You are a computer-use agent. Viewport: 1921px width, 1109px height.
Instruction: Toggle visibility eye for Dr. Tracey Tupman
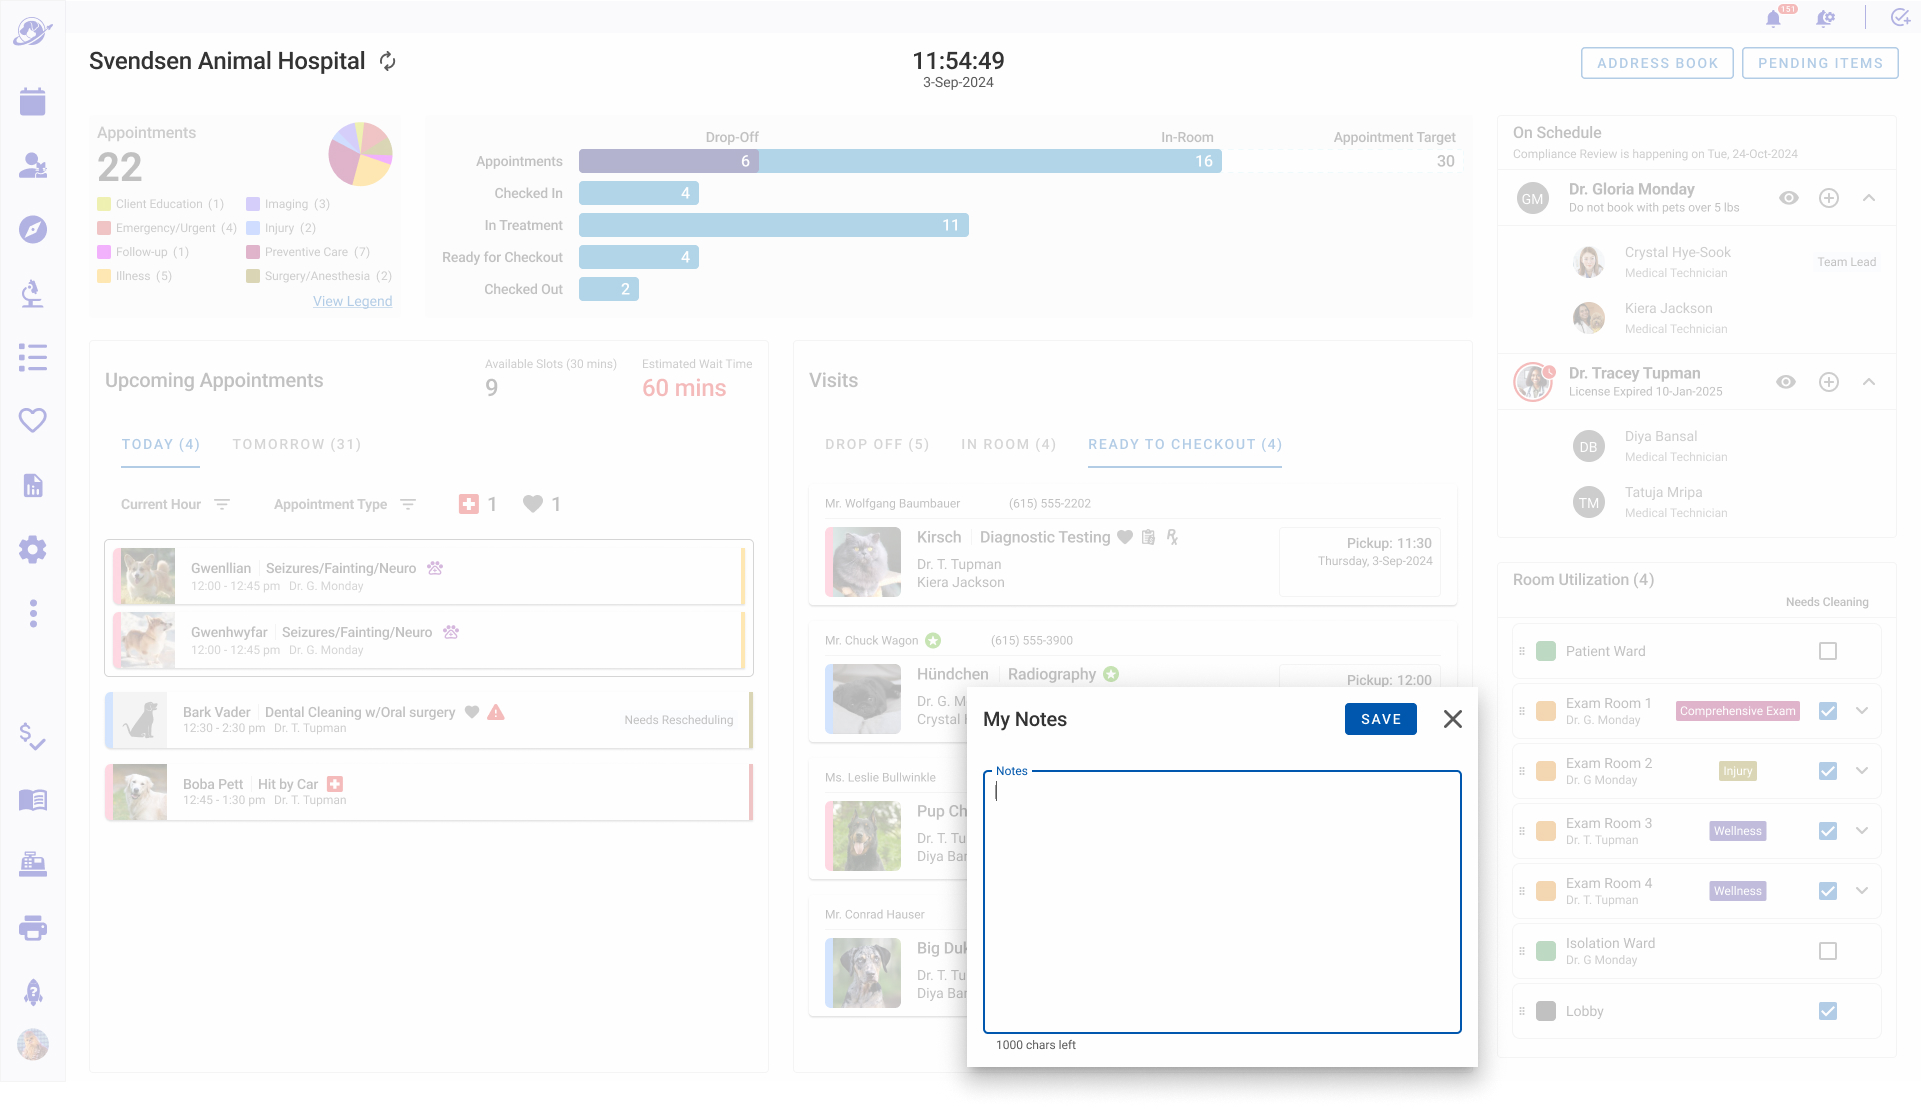pos(1785,382)
